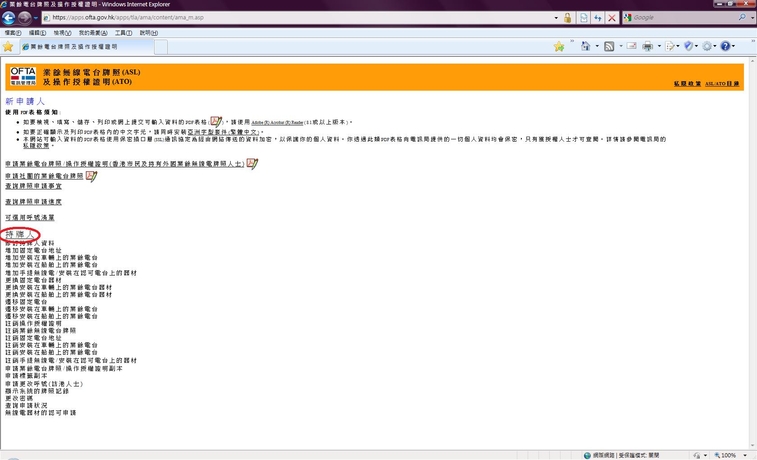Click the Print toolbar icon

(x=647, y=46)
